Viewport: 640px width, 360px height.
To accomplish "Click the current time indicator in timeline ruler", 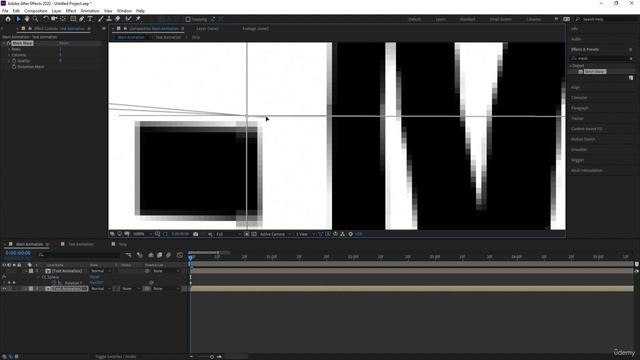I will [190, 257].
